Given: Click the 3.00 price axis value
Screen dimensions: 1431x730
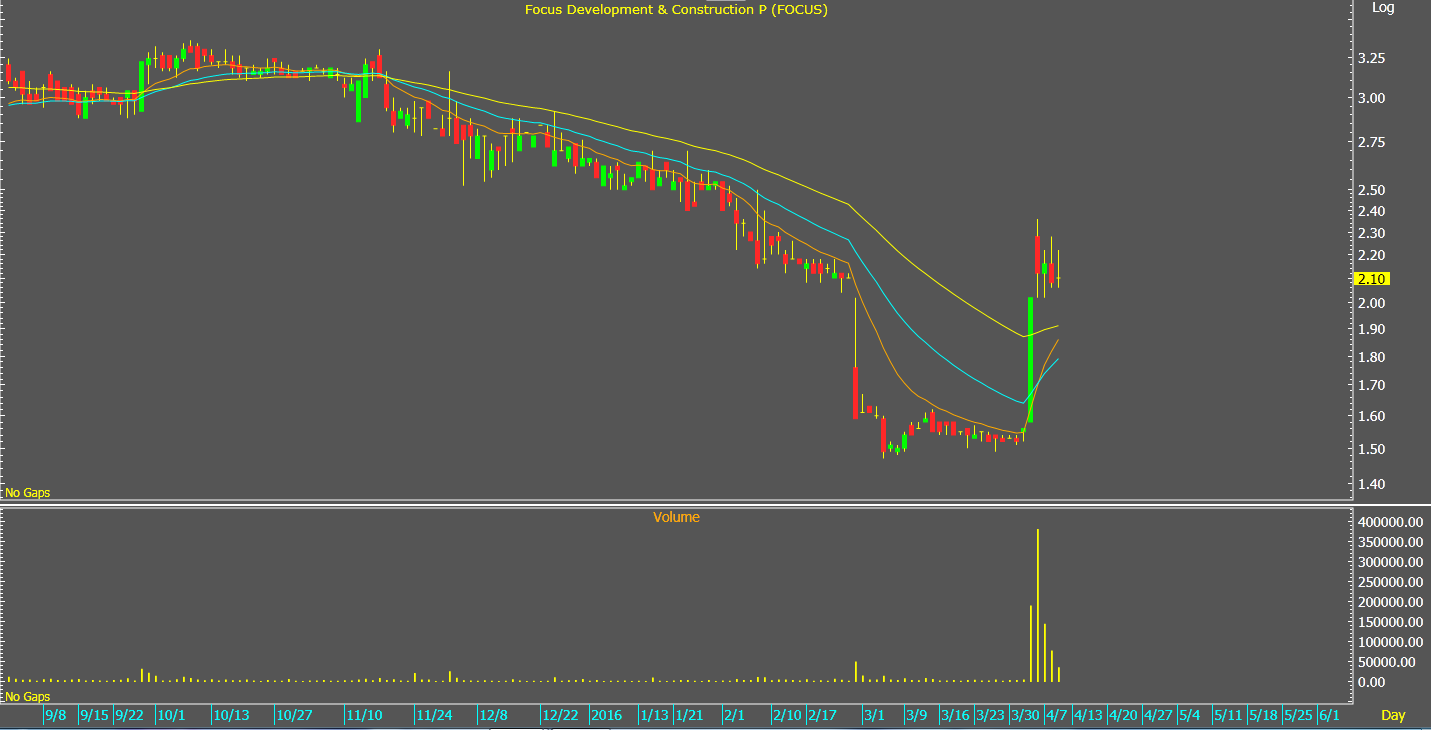Looking at the screenshot, I should 1370,98.
